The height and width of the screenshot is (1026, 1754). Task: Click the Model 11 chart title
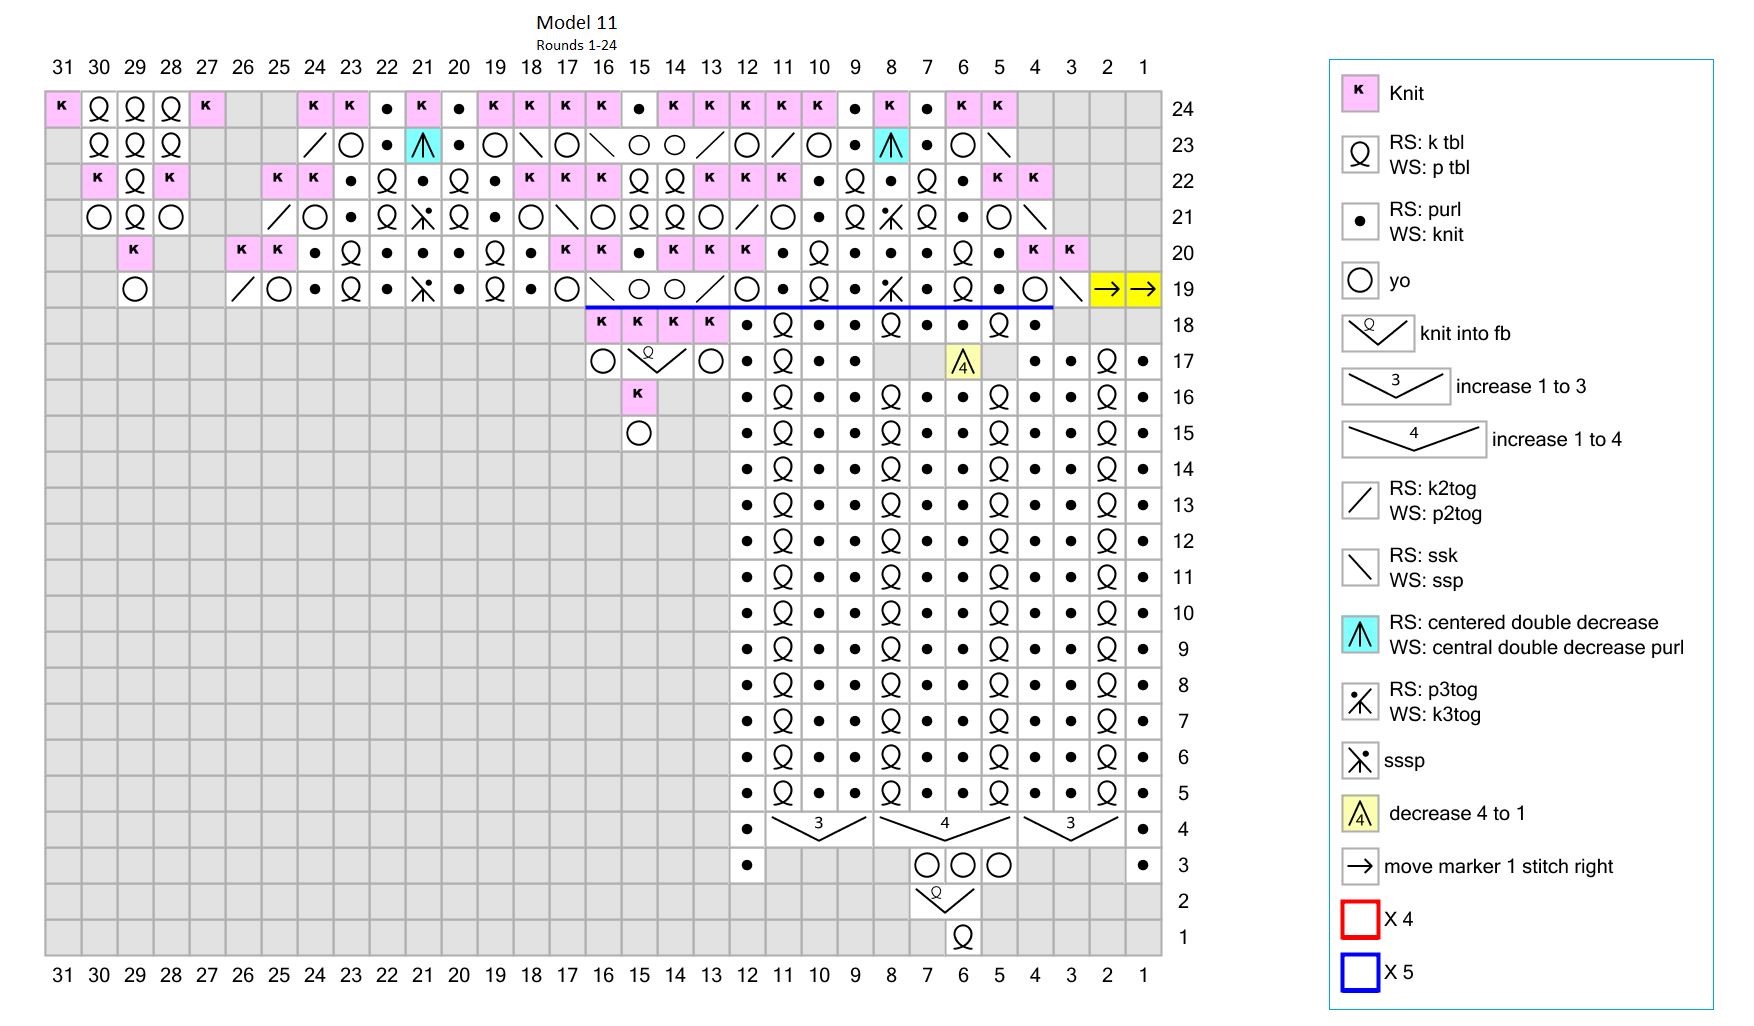point(576,22)
